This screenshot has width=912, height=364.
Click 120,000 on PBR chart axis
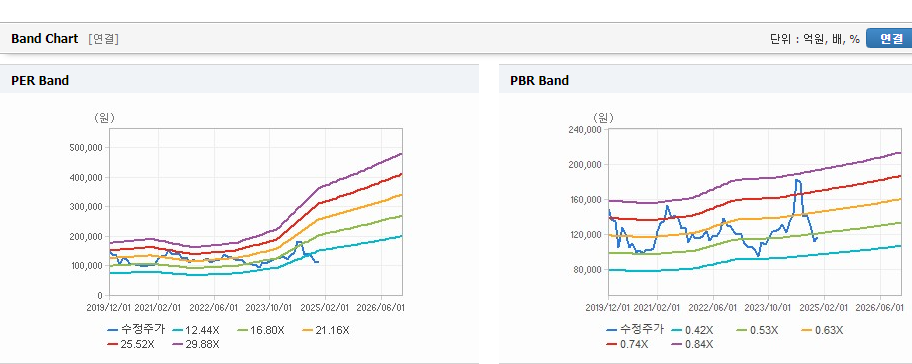coord(585,235)
